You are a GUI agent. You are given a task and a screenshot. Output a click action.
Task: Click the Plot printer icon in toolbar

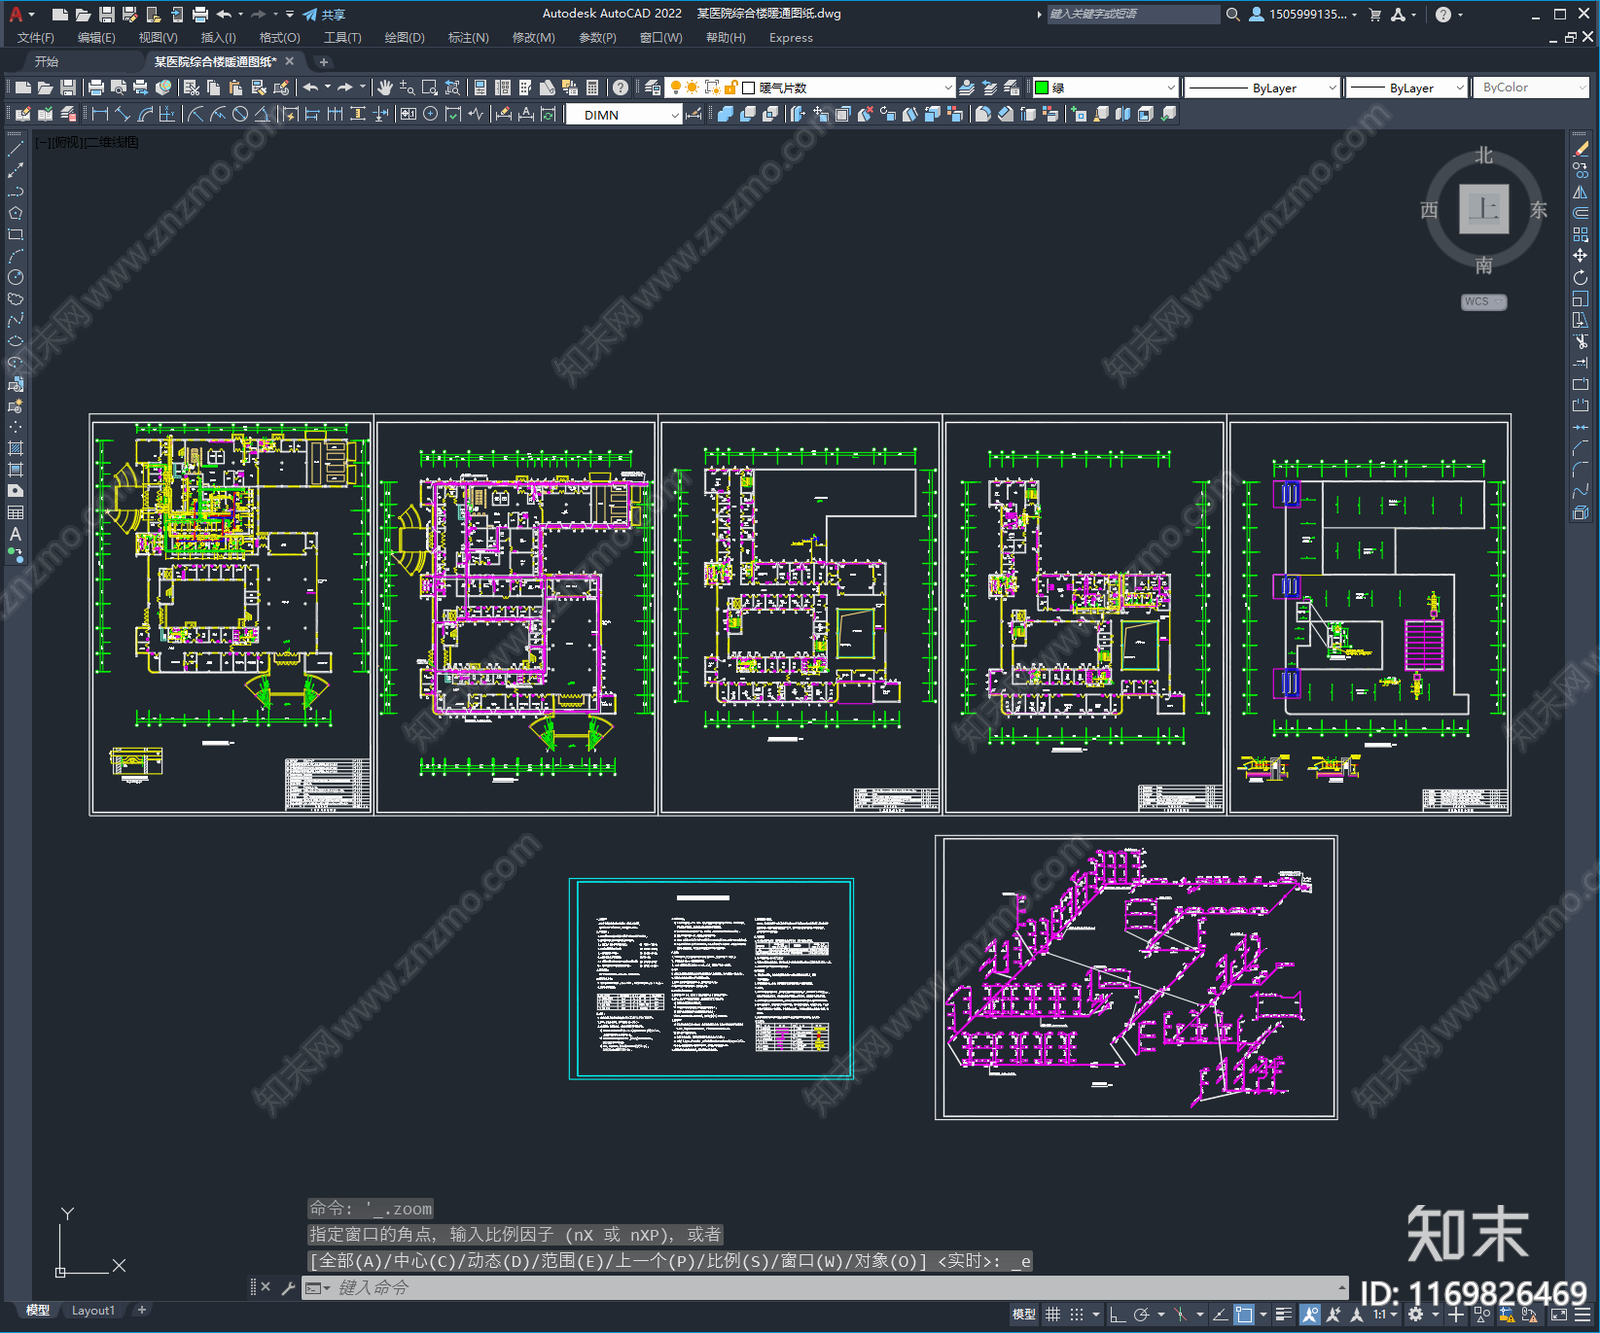point(96,88)
